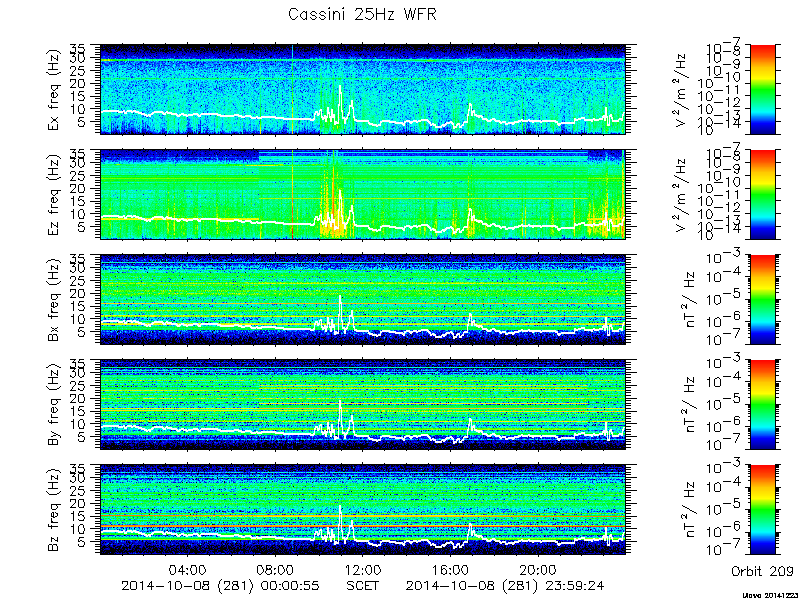Viewport: 800px width, 600px height.
Task: Select the color bar beside the Ez panel
Action: coord(762,194)
